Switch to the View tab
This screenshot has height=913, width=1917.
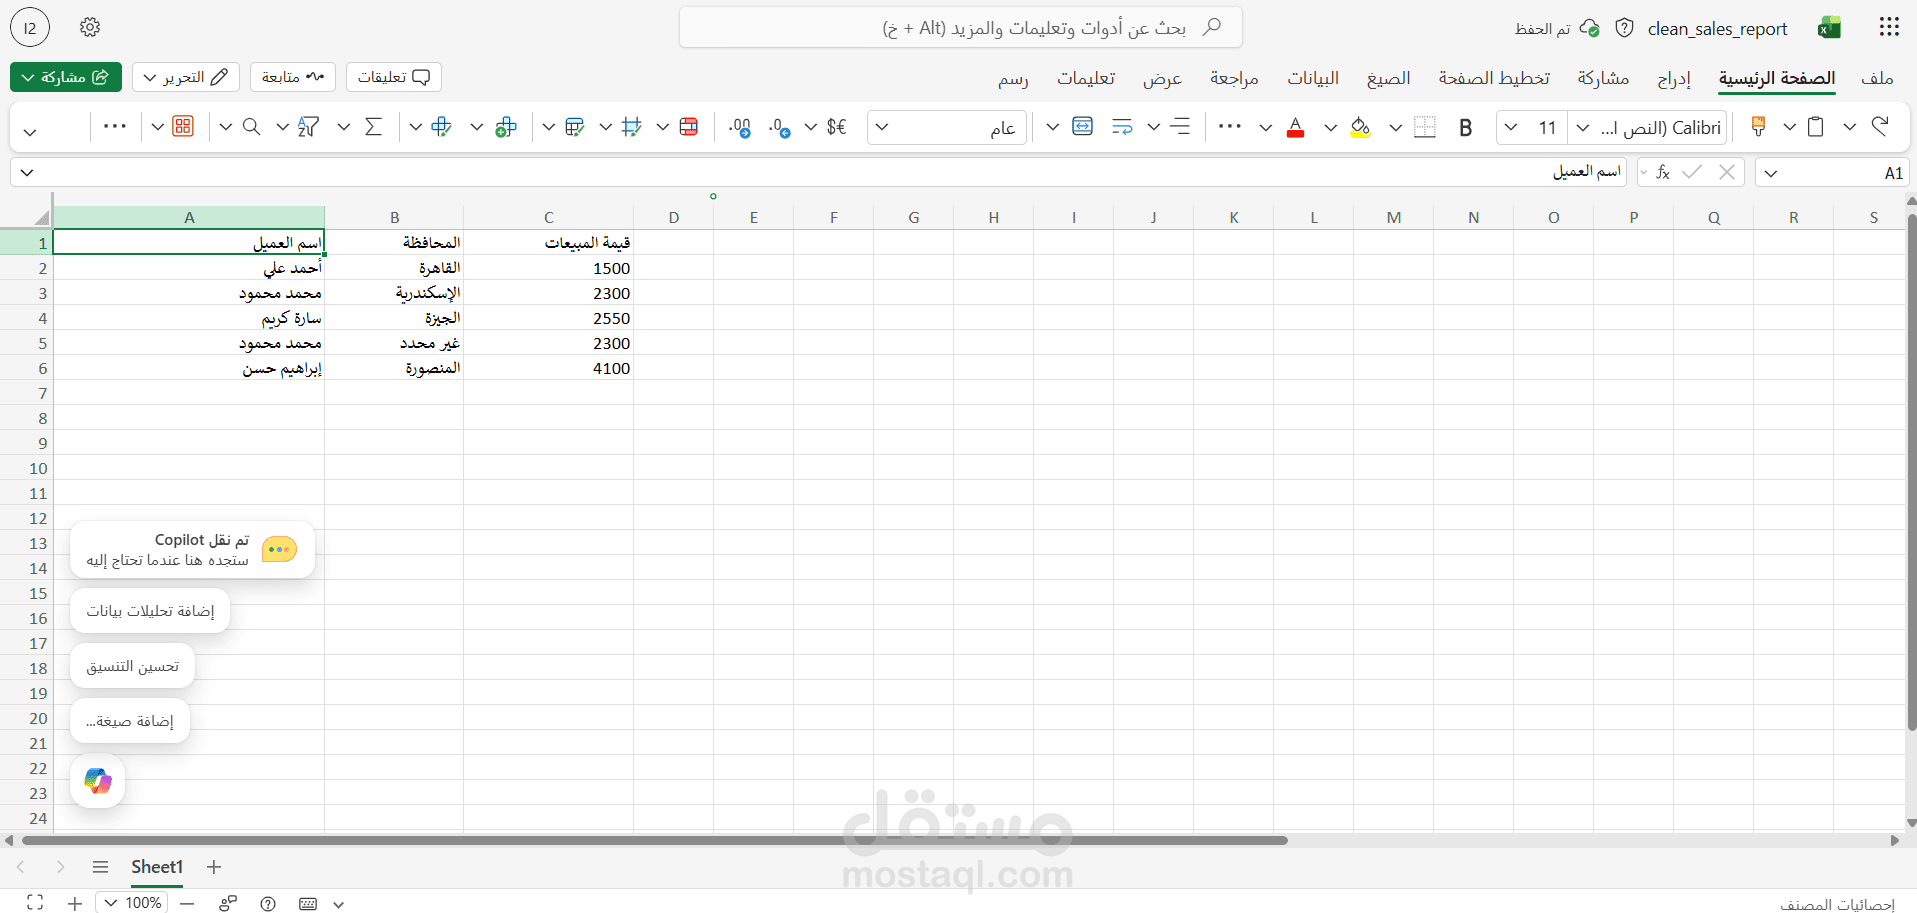point(1163,78)
